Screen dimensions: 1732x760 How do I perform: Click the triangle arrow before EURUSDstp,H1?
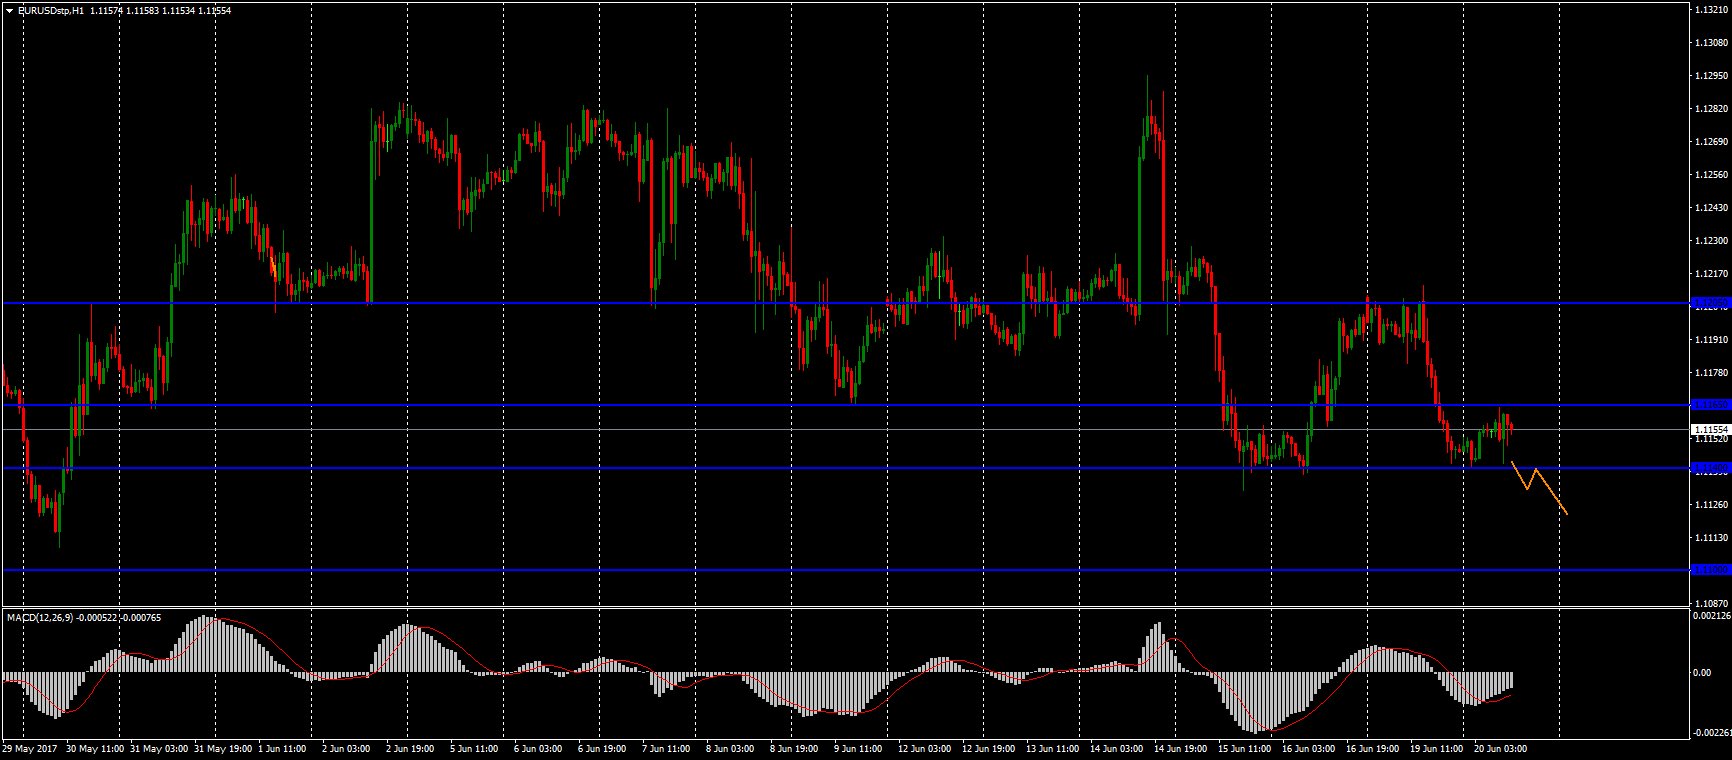(9, 10)
